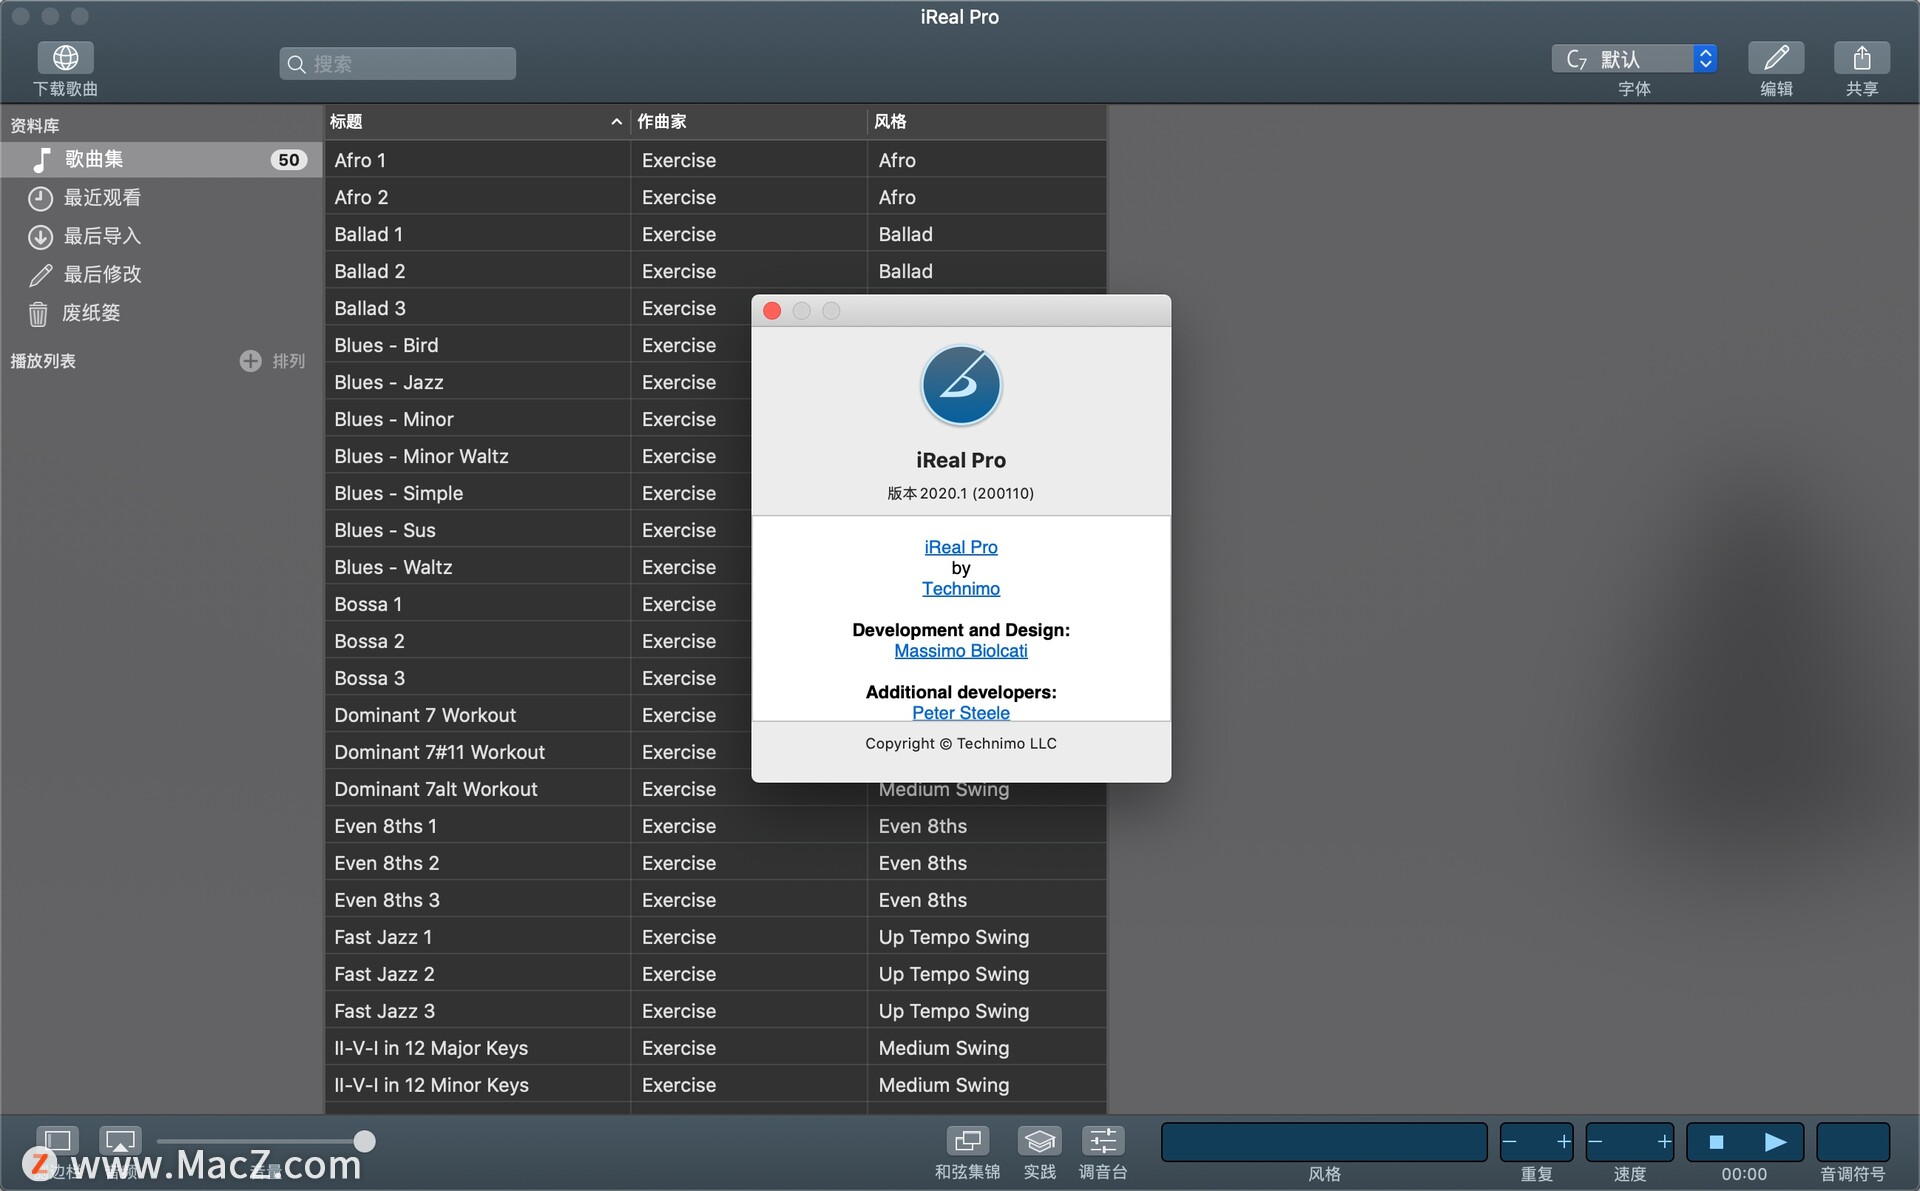Select the Ballad 1 song

point(716,234)
